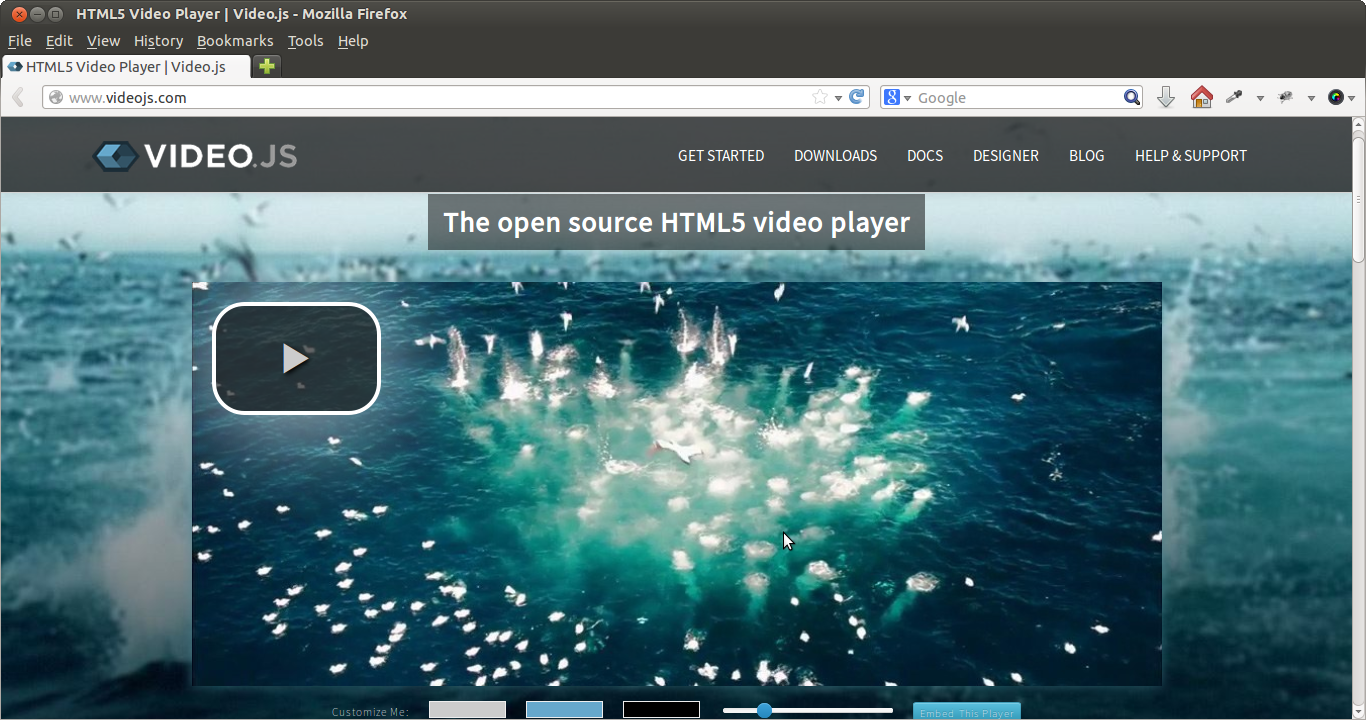Open the Google search magnifier icon
Screen dimensions: 1366x720
pyautogui.click(x=1131, y=97)
